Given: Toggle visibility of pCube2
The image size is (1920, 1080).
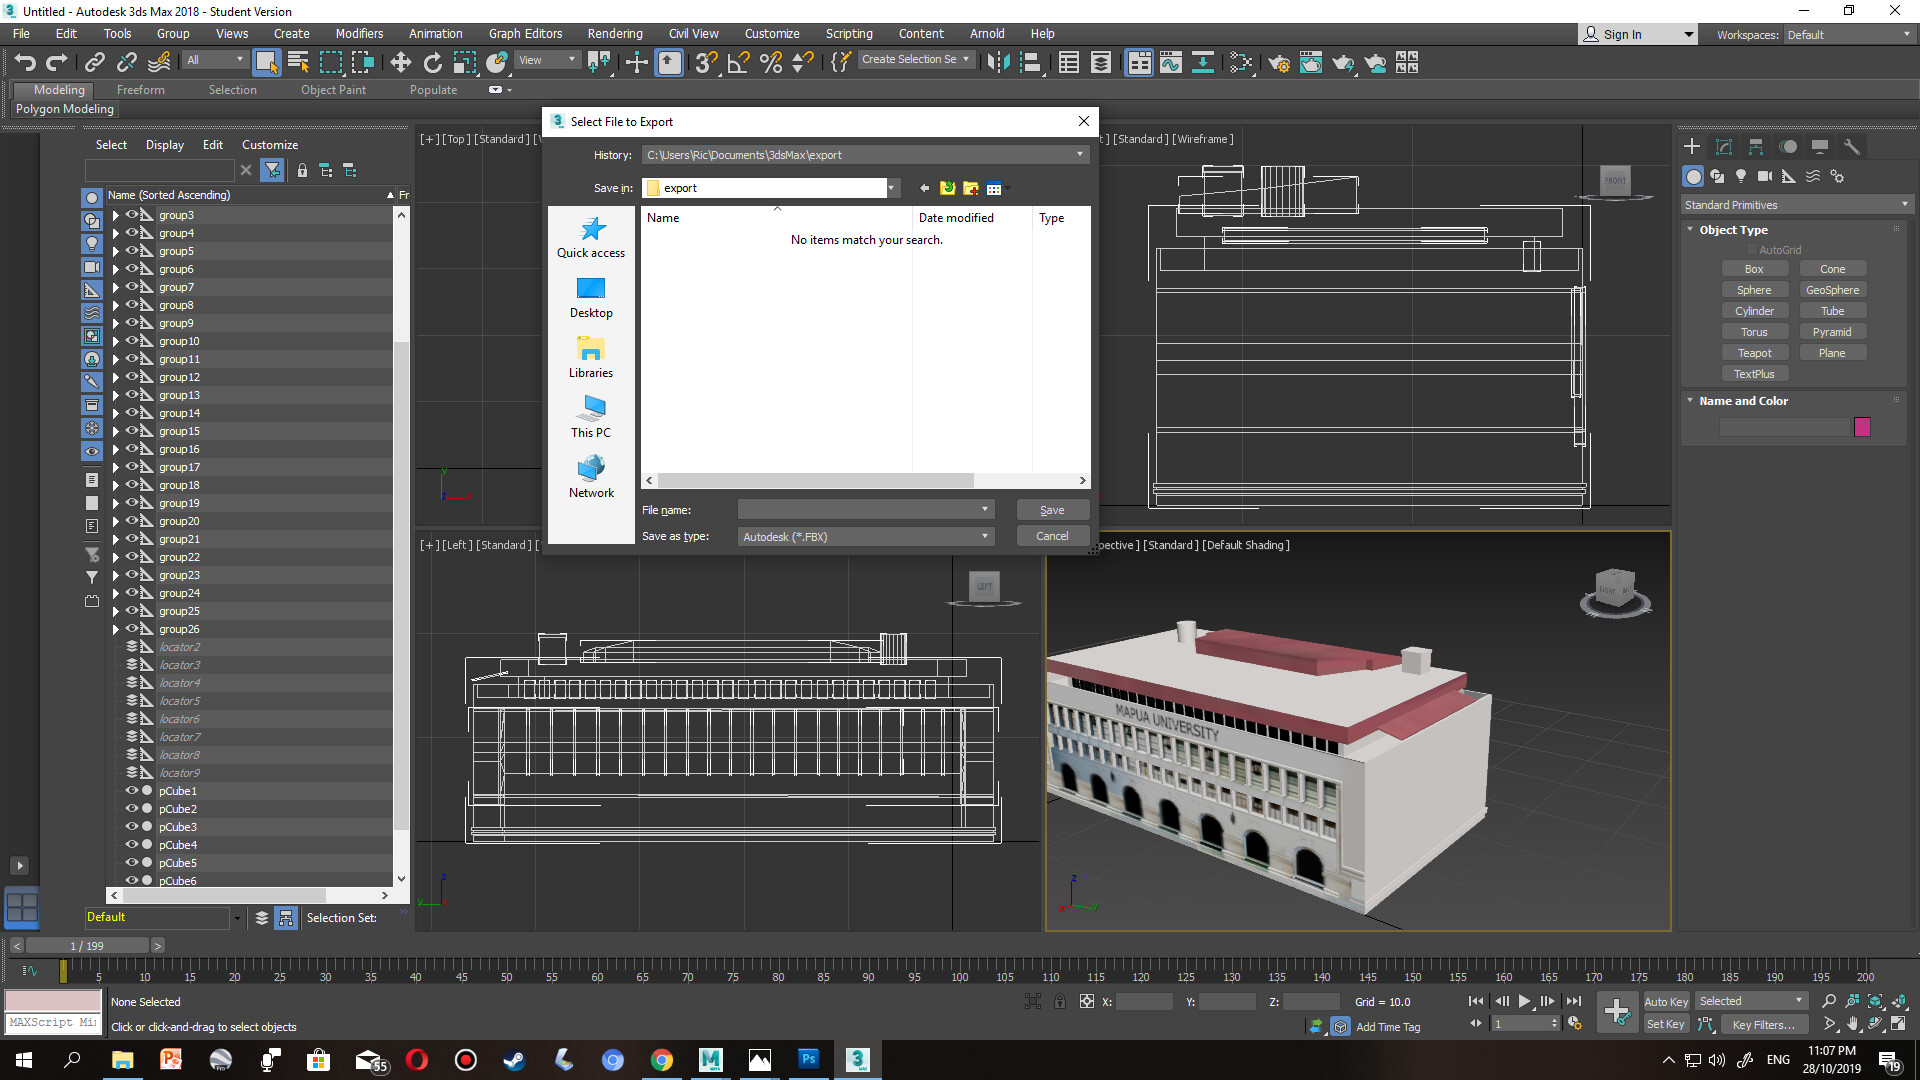Looking at the screenshot, I should 131,809.
